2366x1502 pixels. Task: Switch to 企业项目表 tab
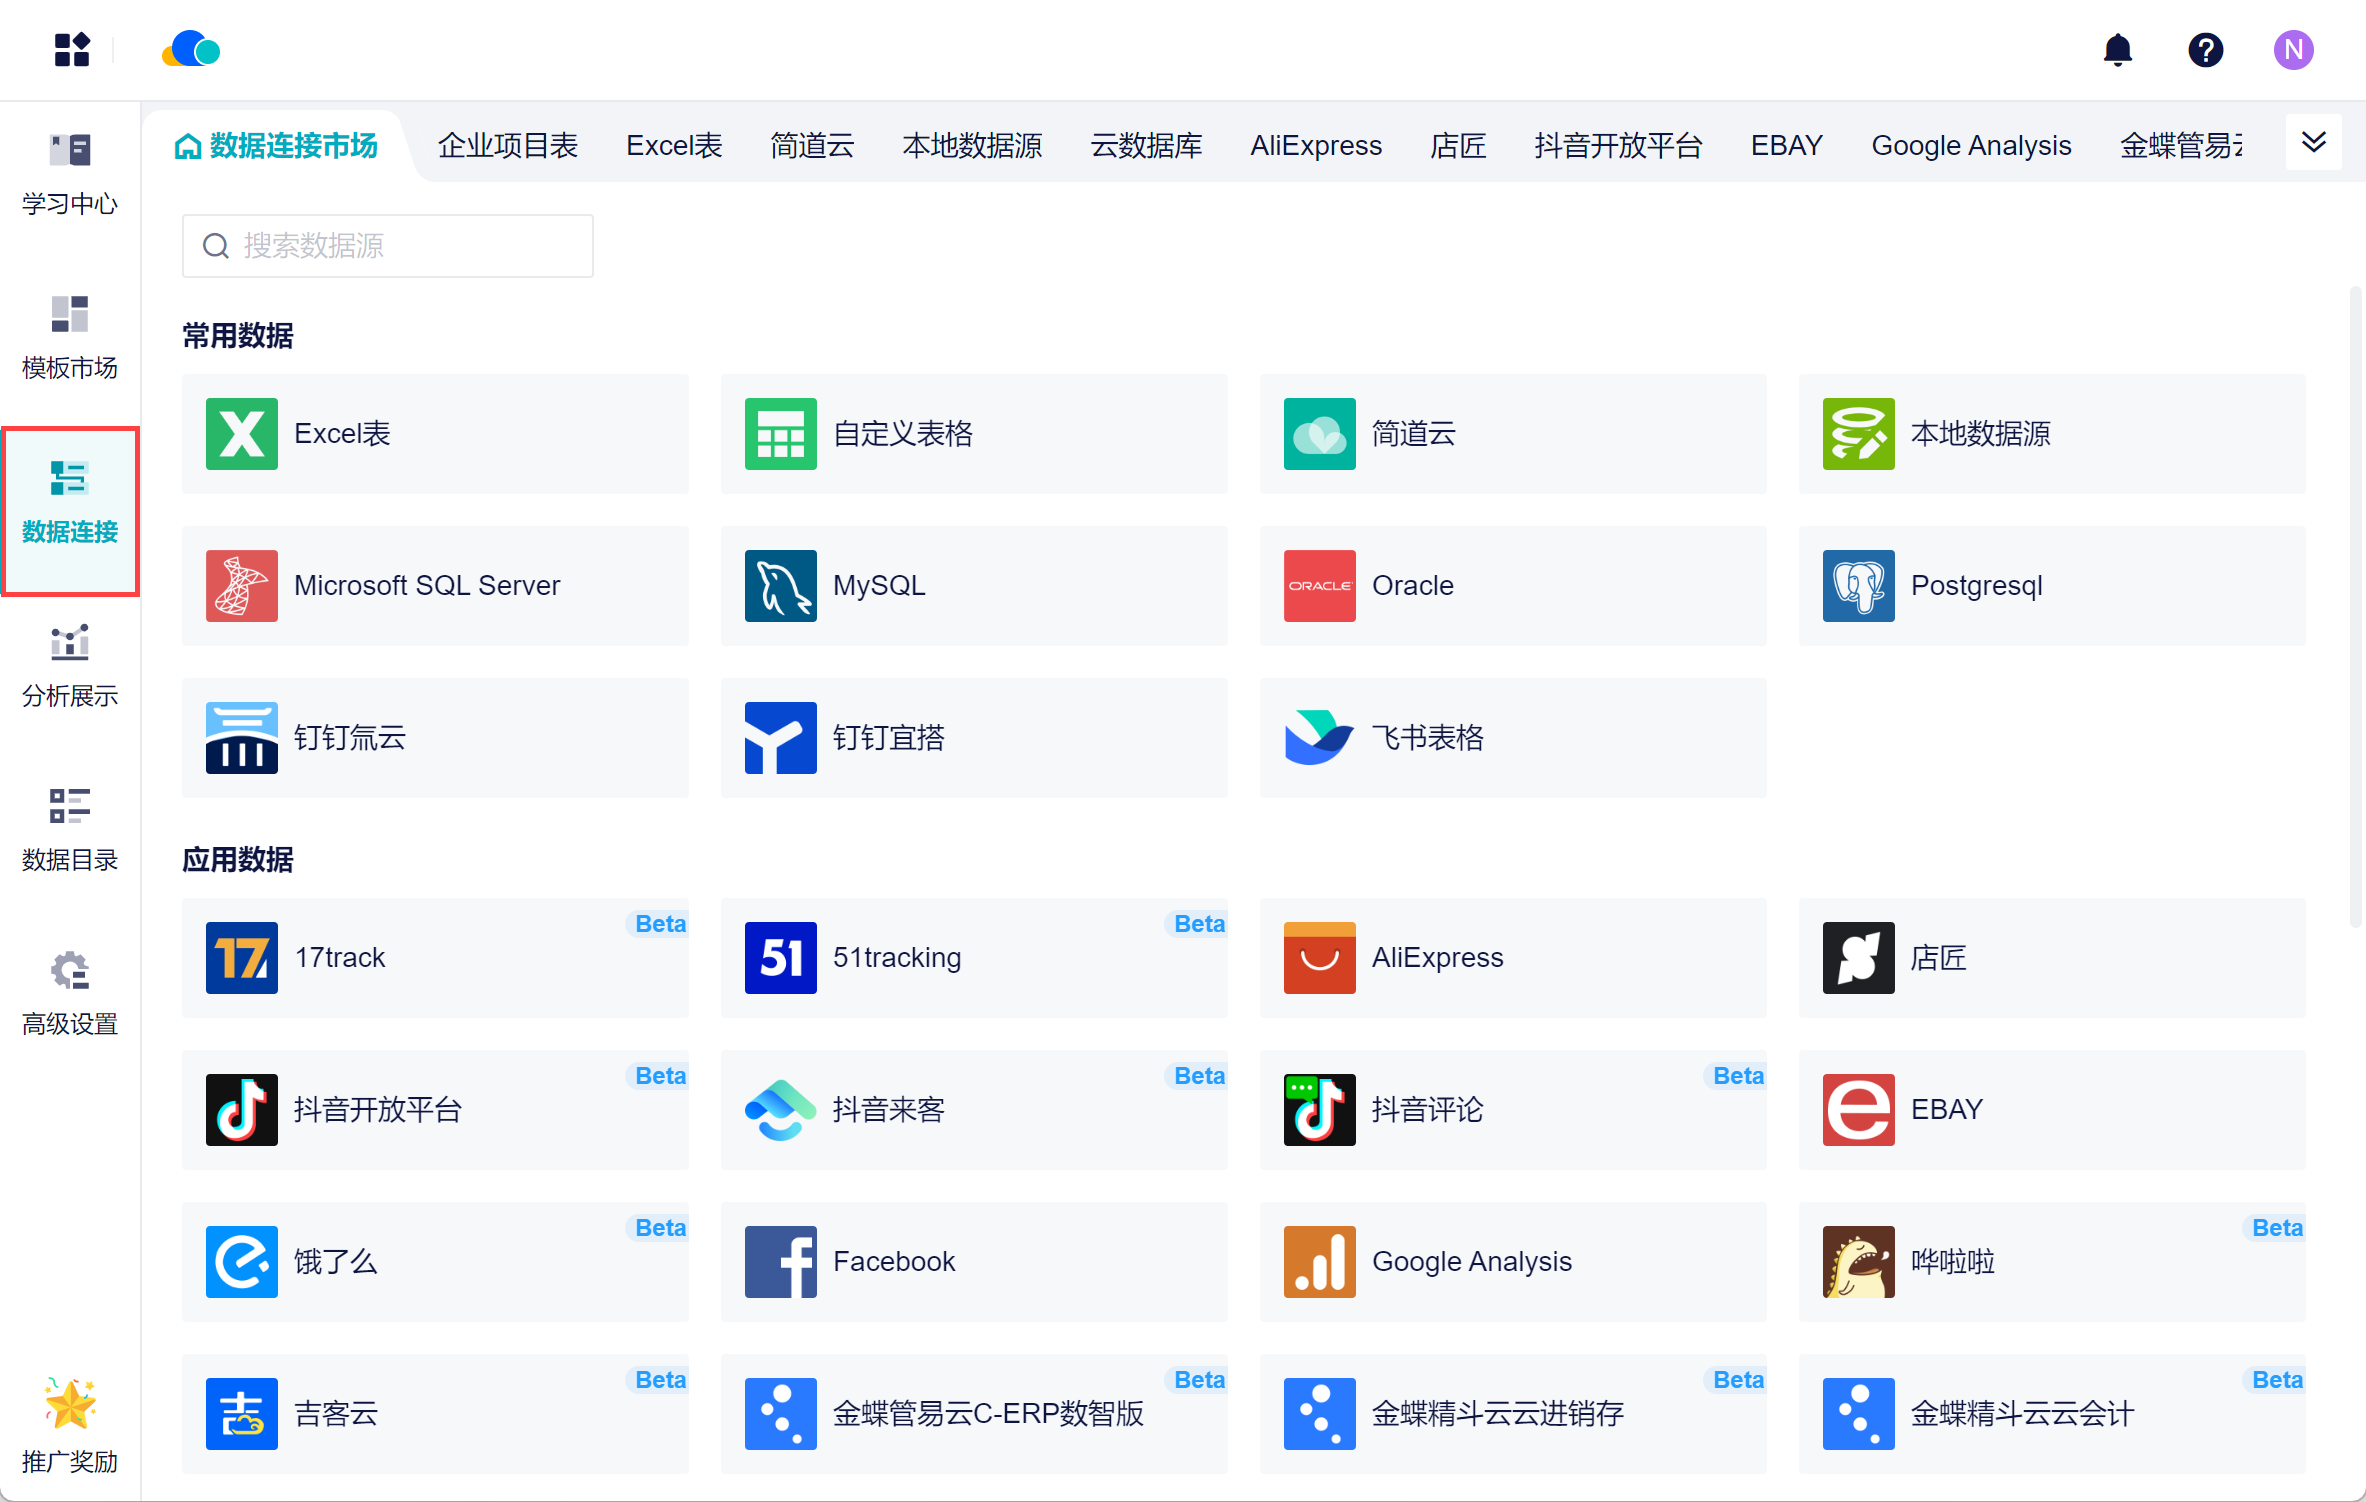coord(508,146)
